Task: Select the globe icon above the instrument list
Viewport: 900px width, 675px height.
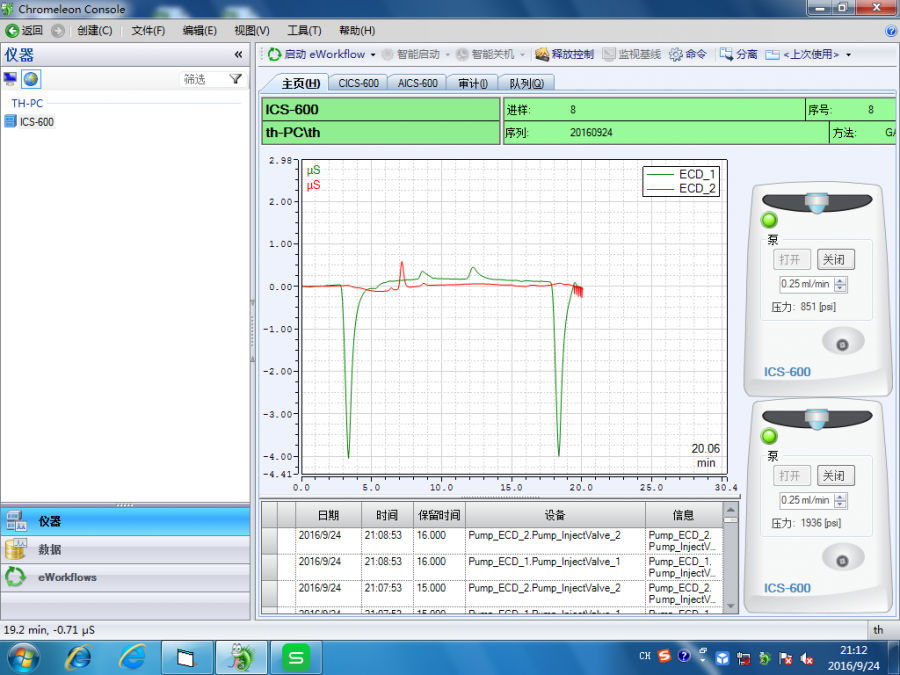Action: click(31, 79)
